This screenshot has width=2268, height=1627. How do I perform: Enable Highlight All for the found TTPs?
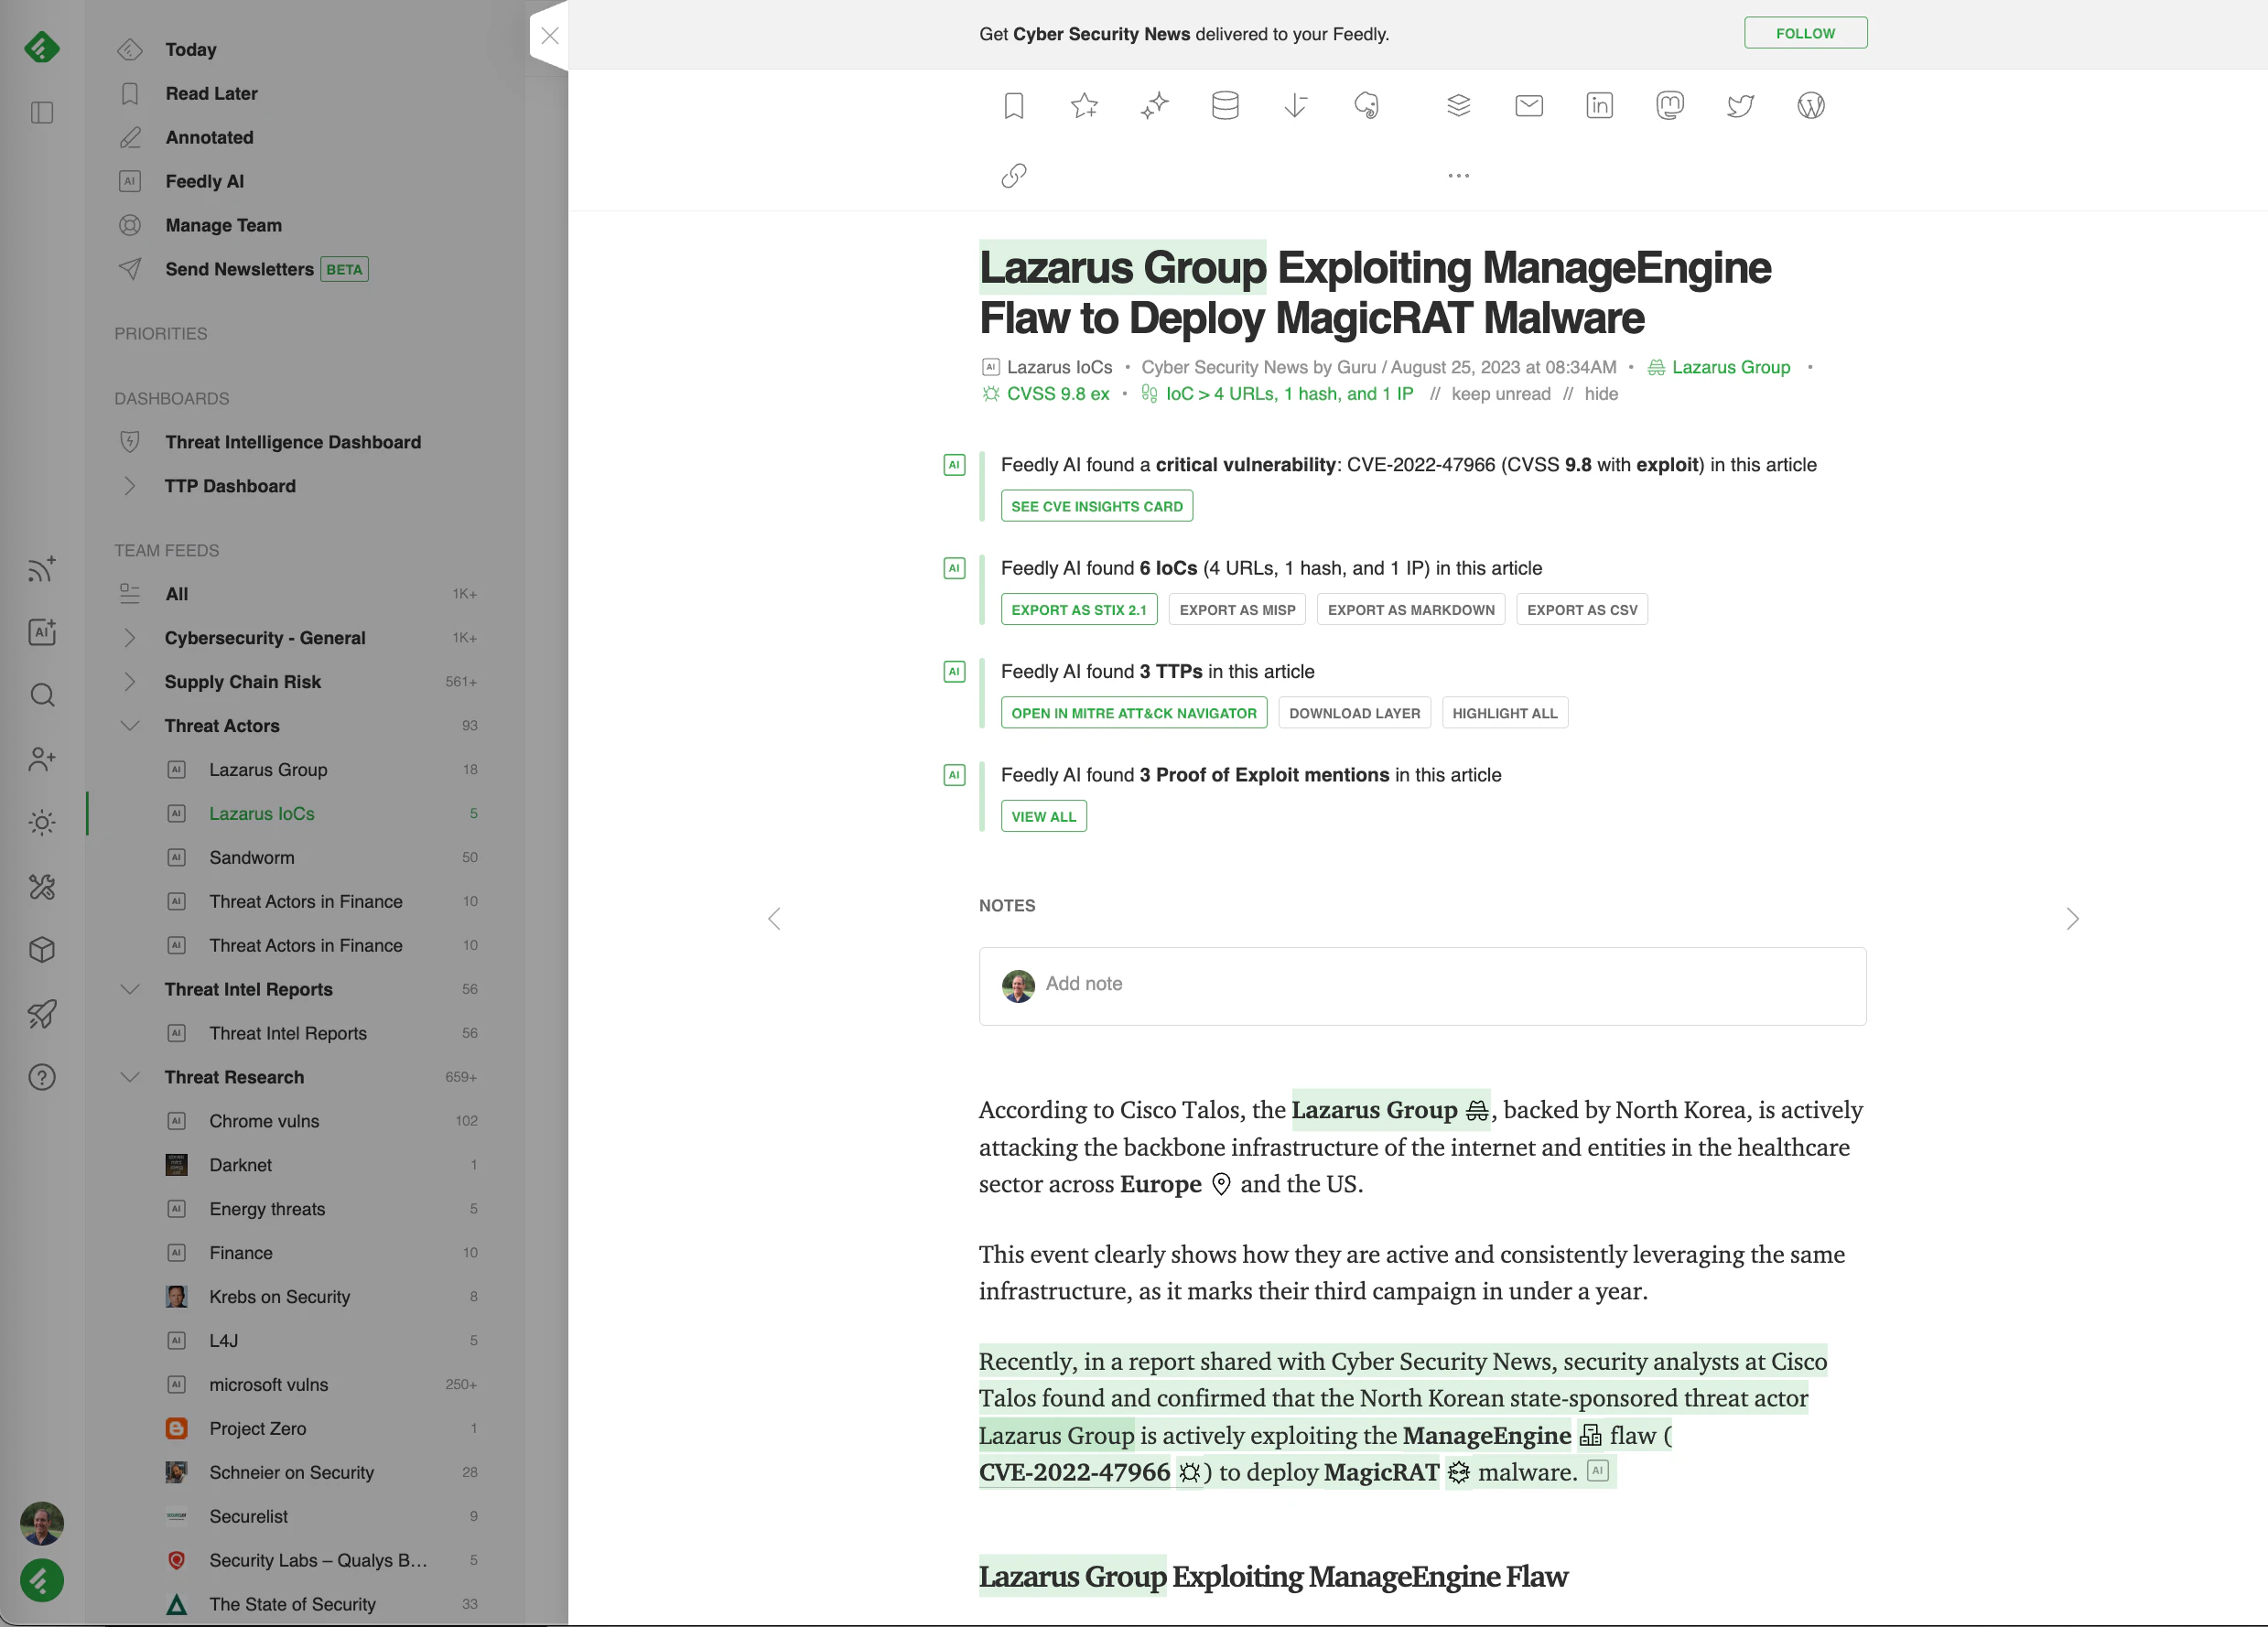coord(1505,712)
